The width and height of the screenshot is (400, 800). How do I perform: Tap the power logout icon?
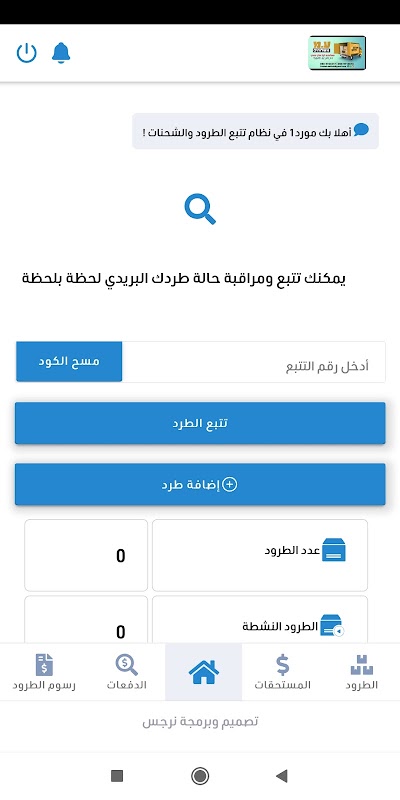pos(27,53)
